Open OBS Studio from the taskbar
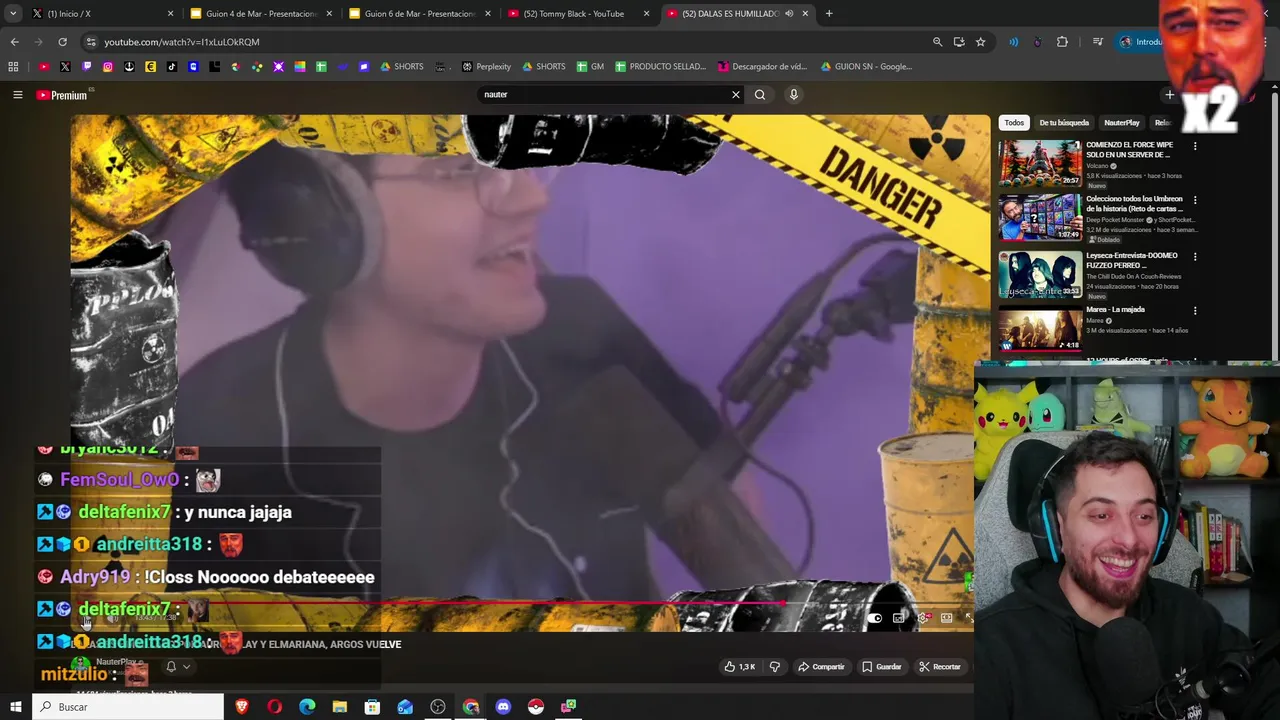 coord(438,707)
